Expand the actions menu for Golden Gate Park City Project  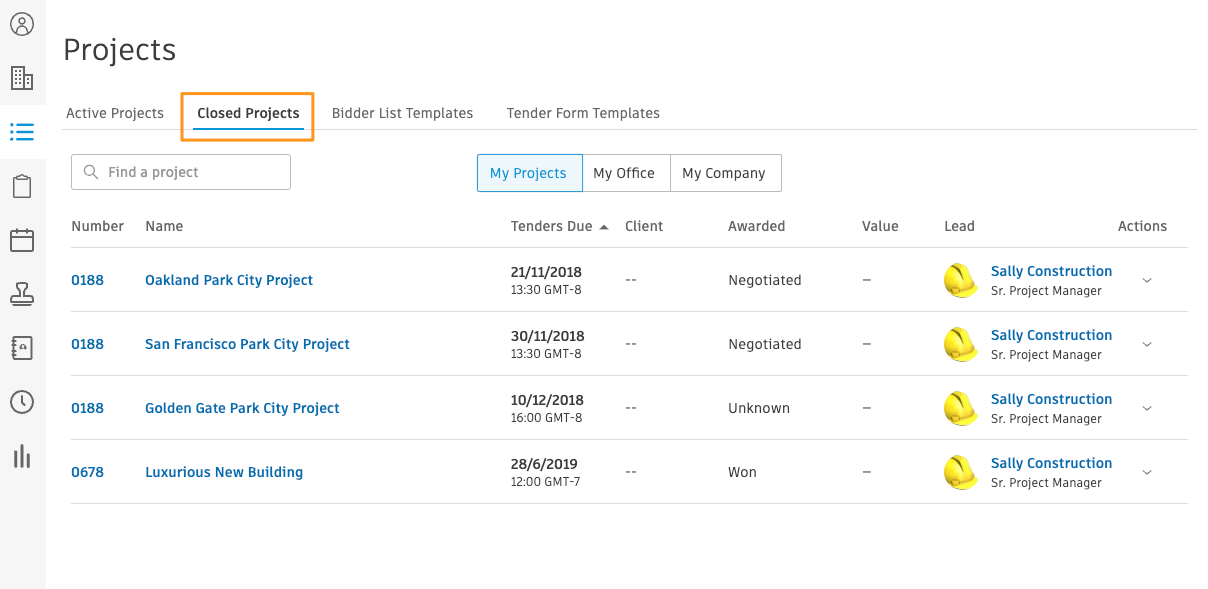(x=1147, y=408)
